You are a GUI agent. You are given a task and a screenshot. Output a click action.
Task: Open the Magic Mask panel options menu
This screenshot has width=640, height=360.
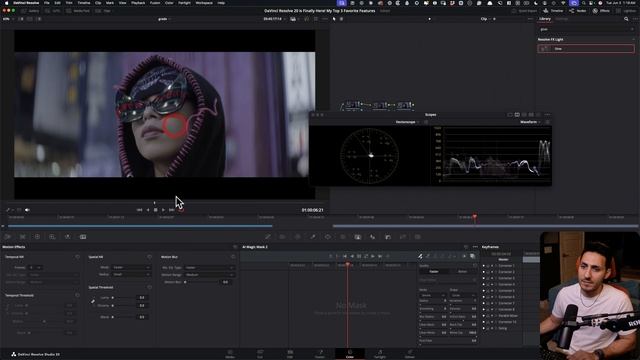[x=475, y=247]
